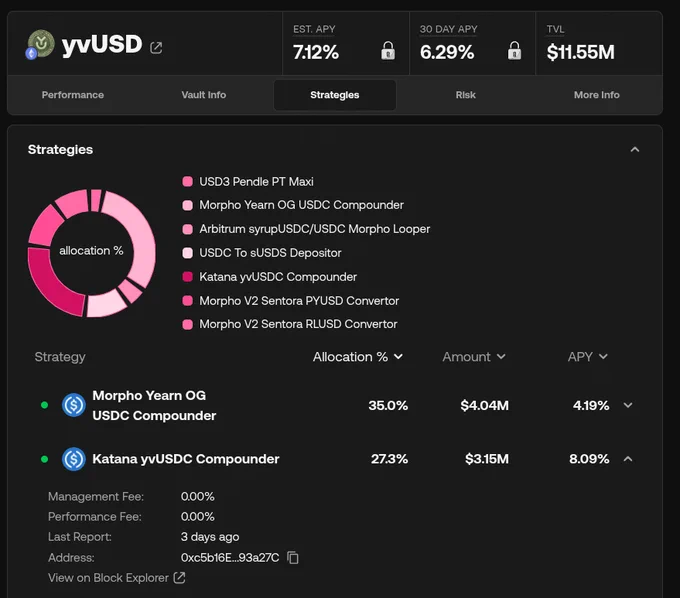Click the $3.15M amount value

[487, 459]
